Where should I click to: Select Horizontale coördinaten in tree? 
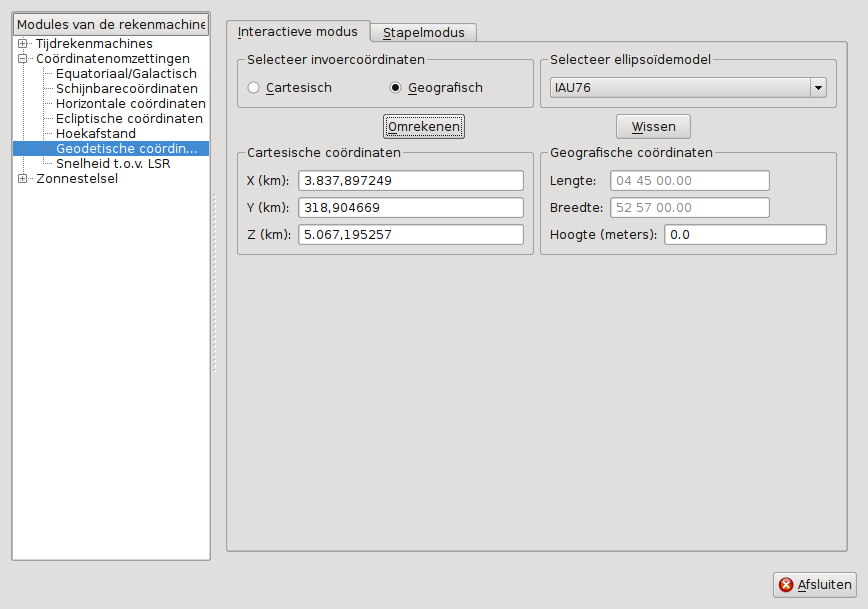[130, 104]
